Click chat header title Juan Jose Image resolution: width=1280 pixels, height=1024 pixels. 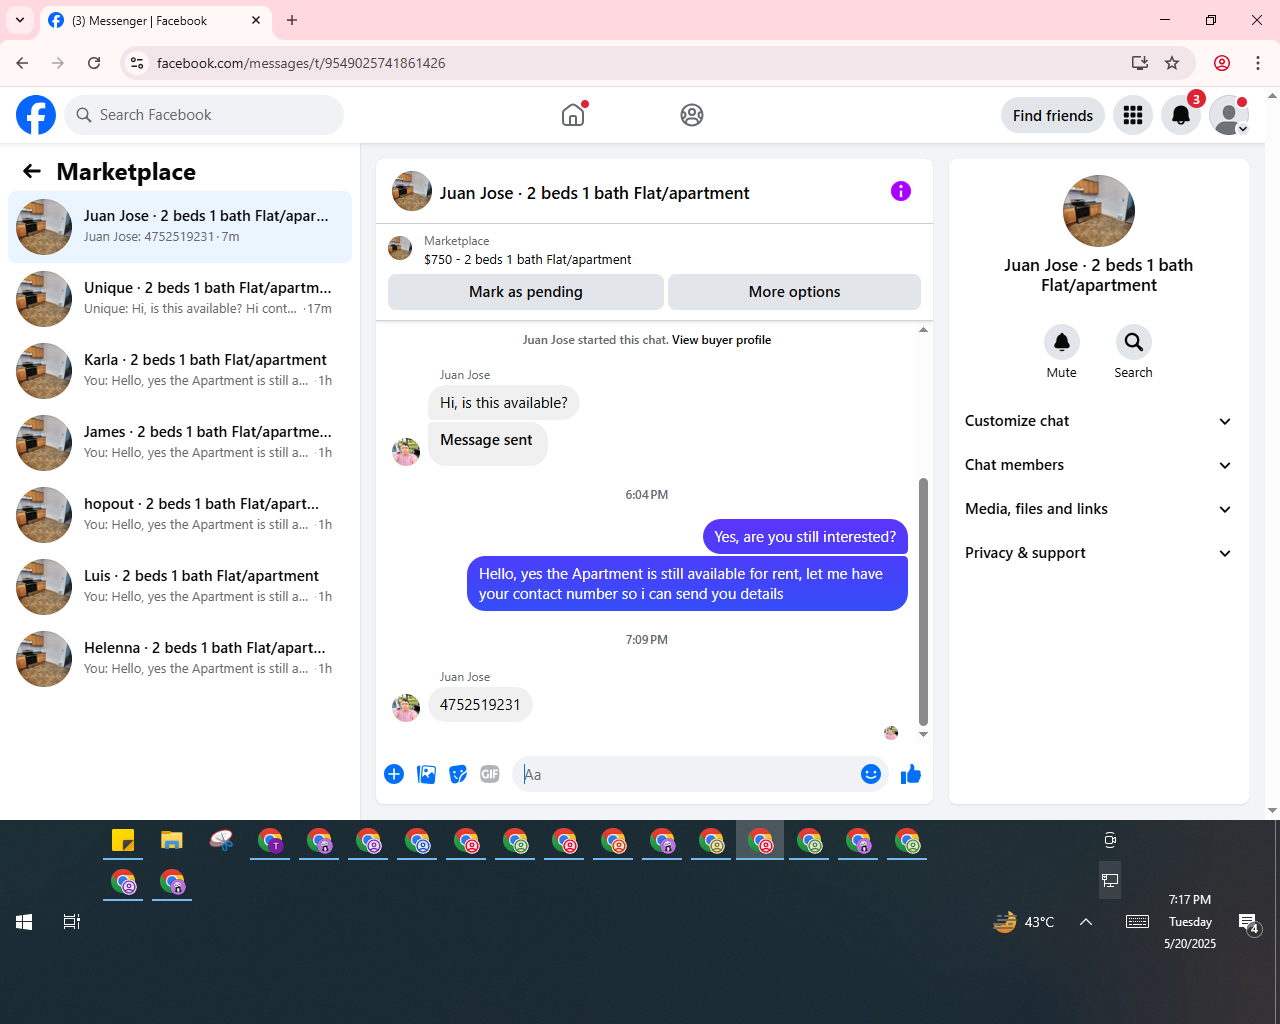click(x=594, y=193)
